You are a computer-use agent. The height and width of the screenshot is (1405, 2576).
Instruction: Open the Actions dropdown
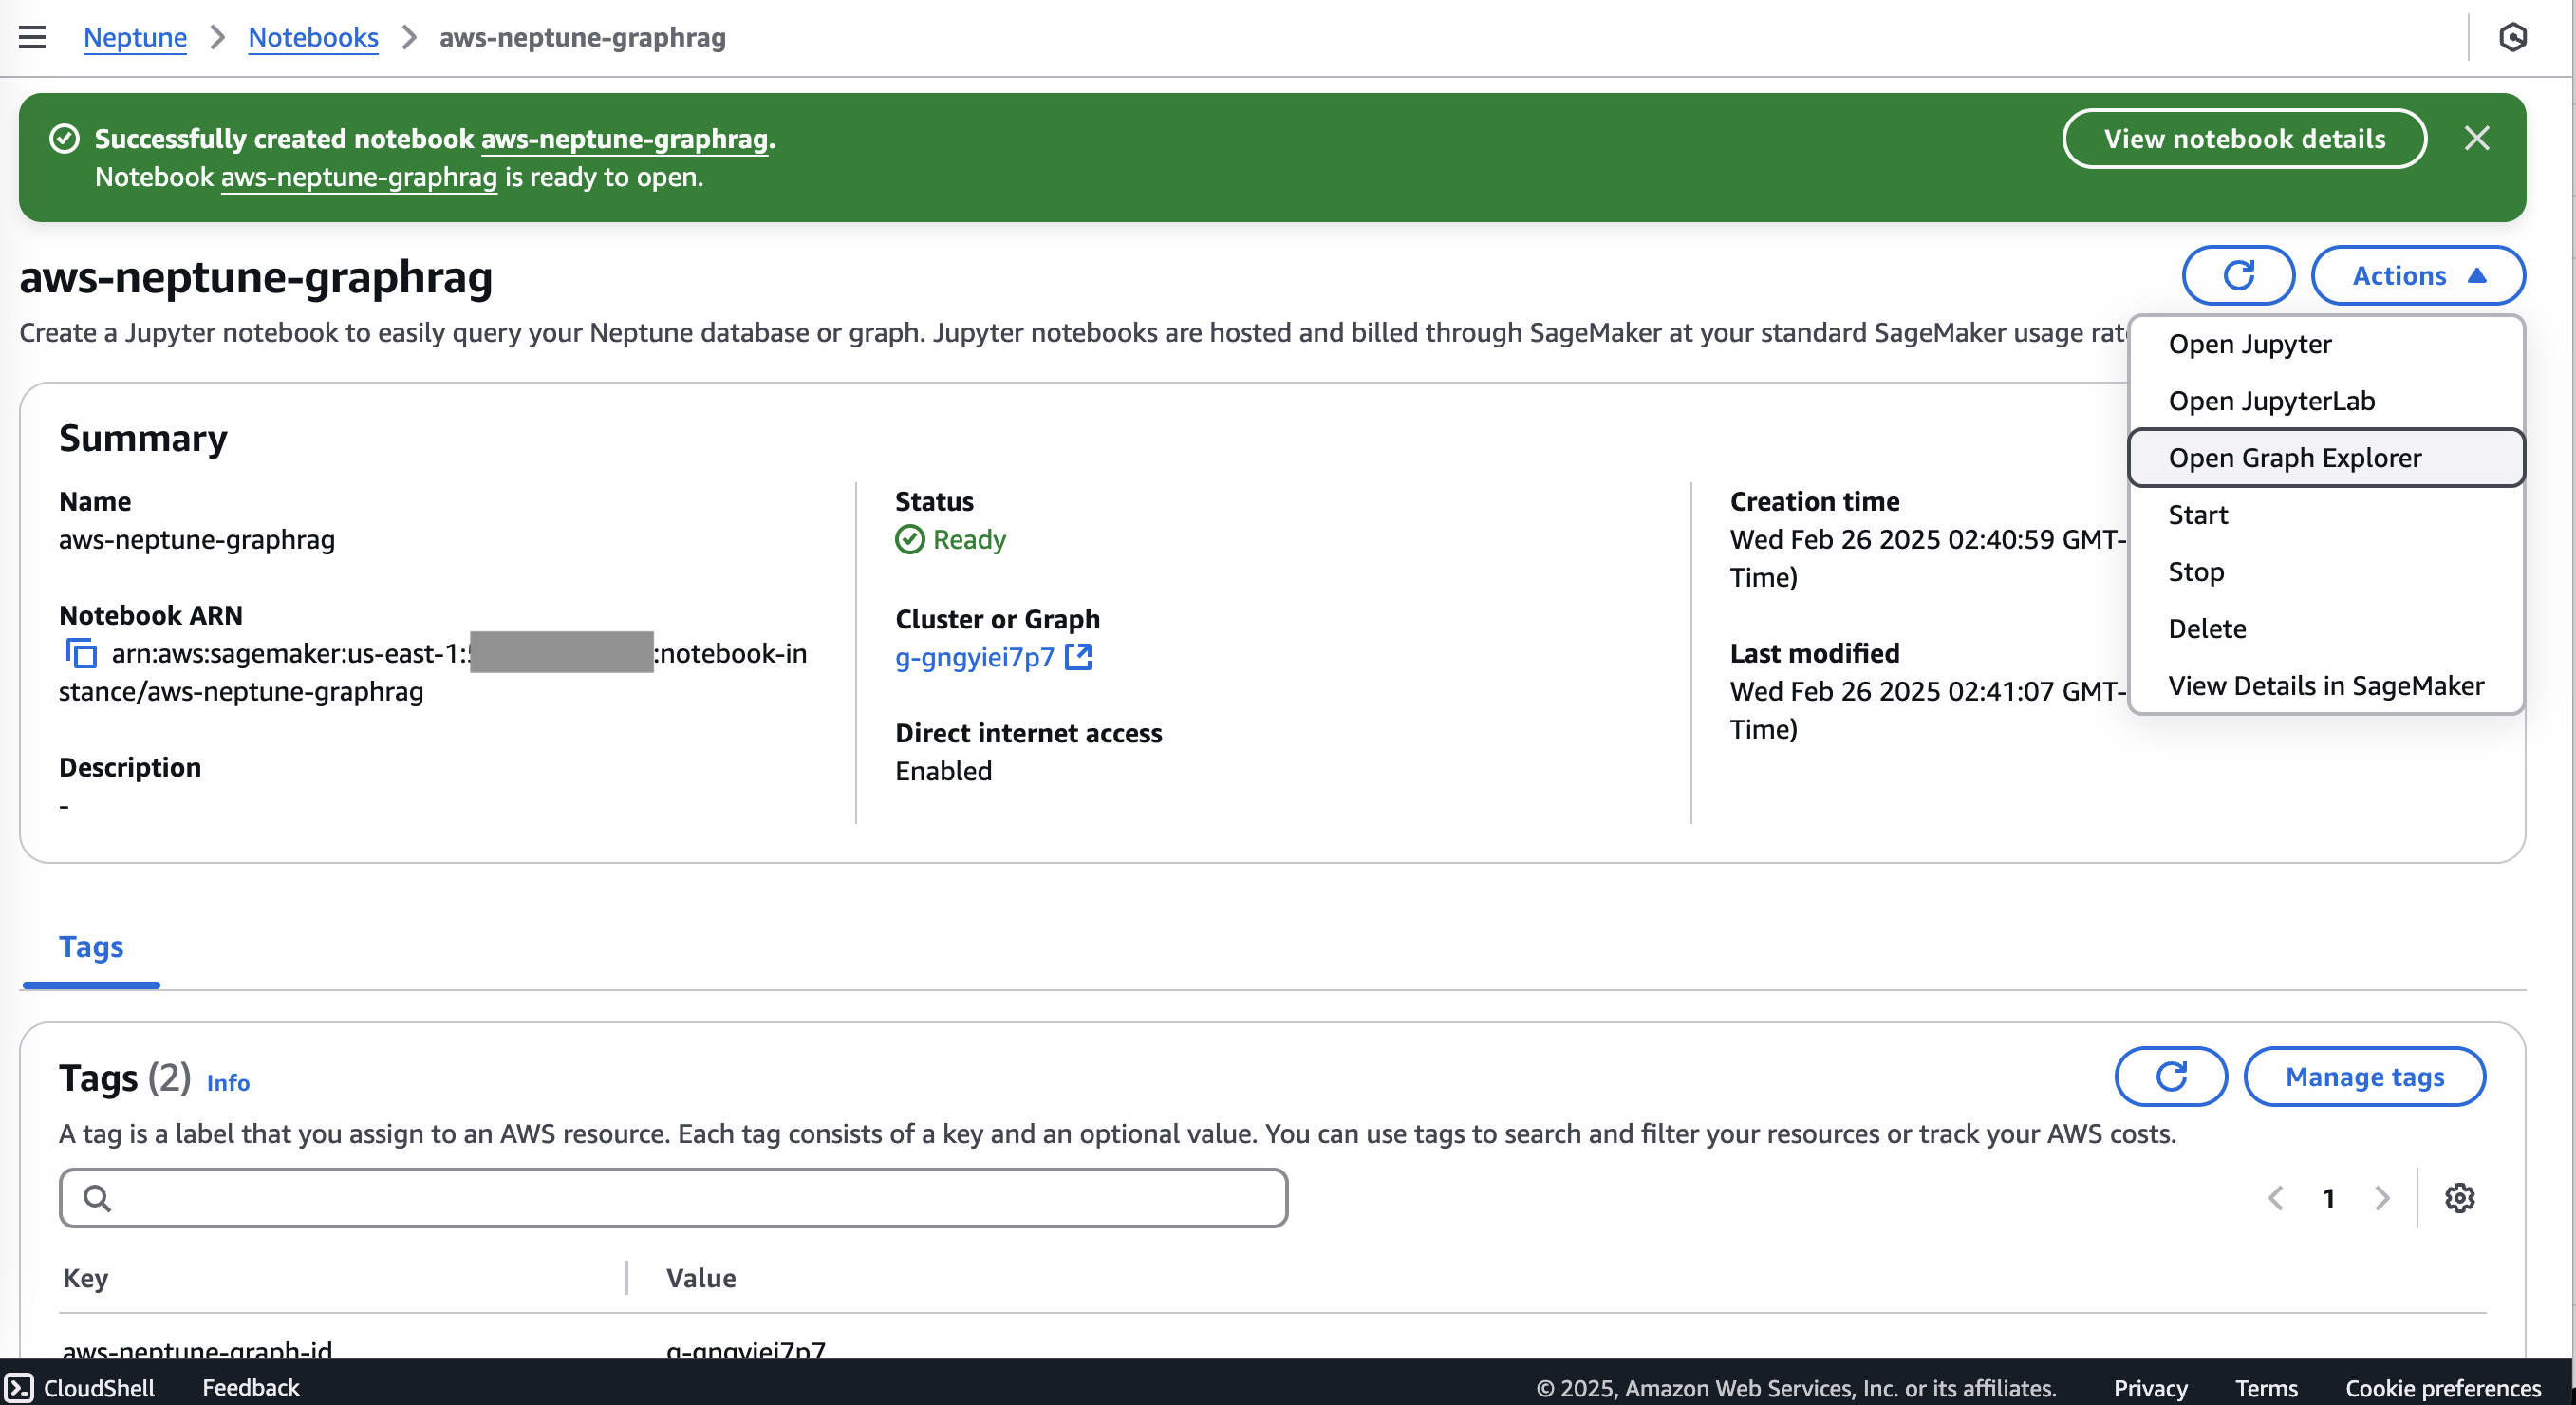coord(2418,275)
